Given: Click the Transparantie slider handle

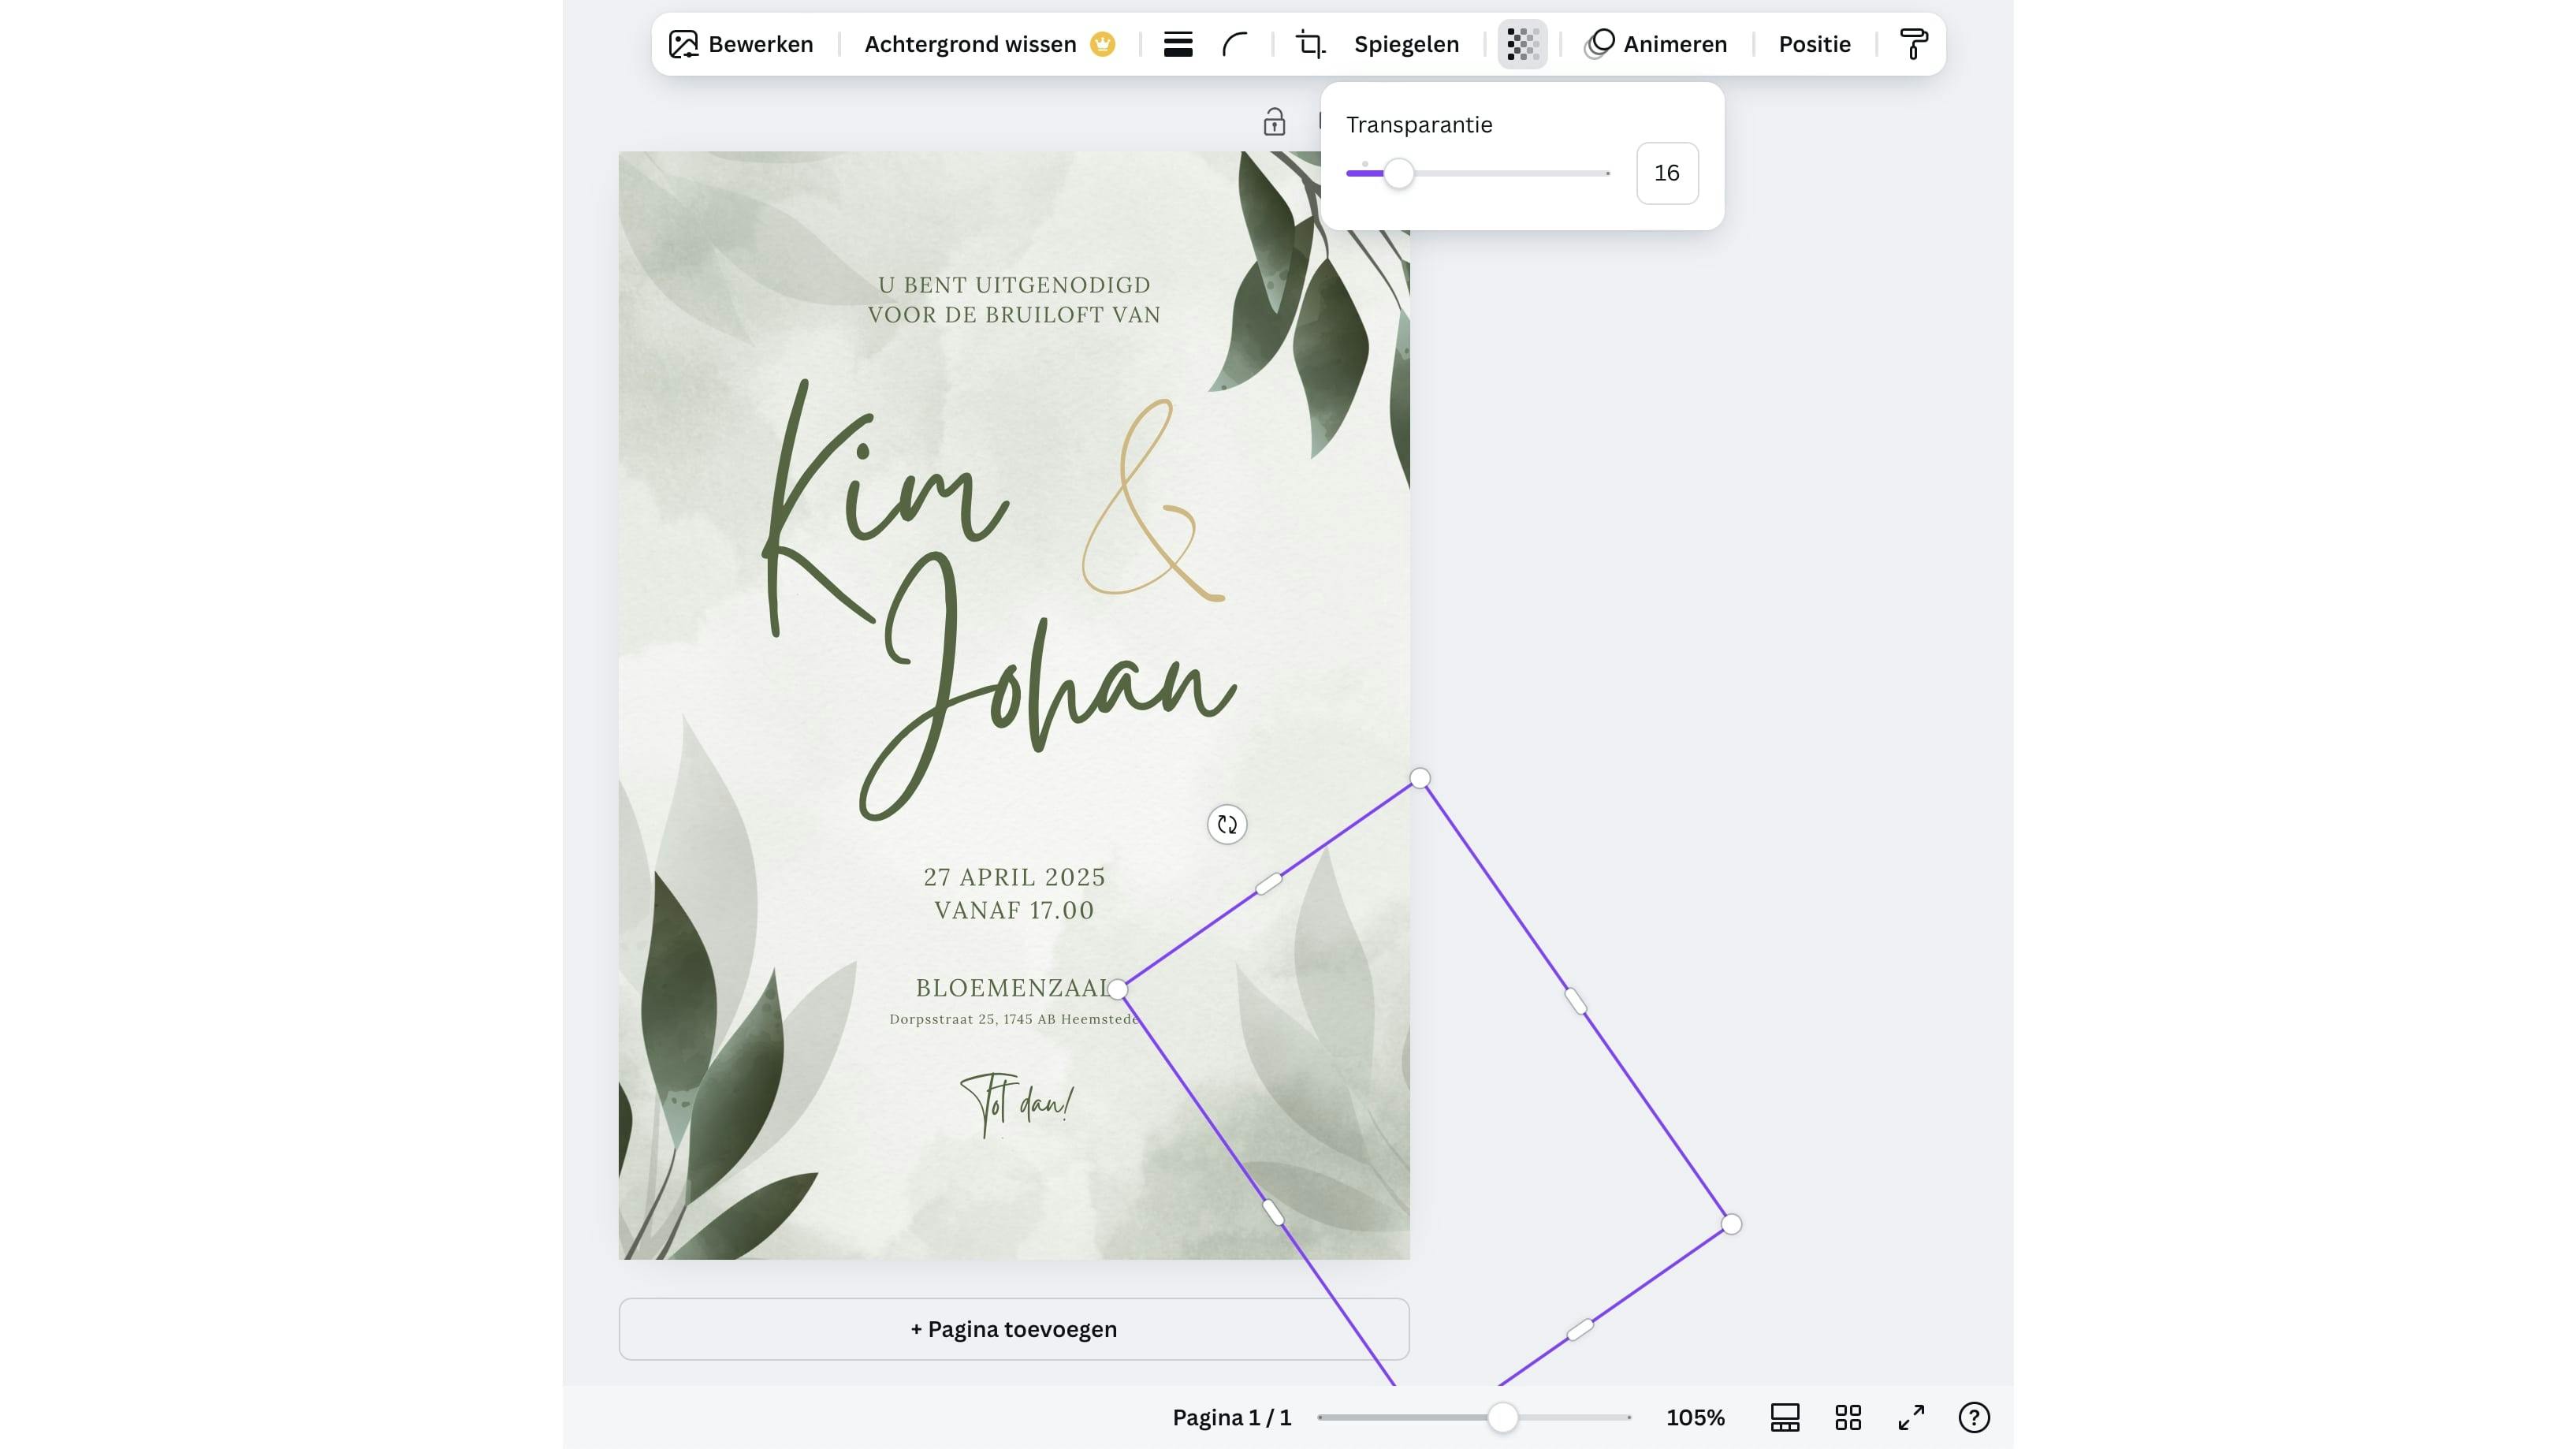Looking at the screenshot, I should (1399, 174).
